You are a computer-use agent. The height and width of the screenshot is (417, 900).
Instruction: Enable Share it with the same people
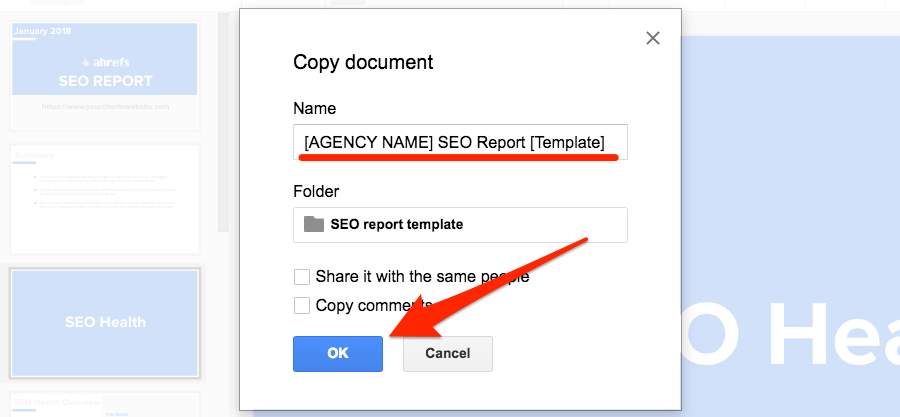(302, 277)
